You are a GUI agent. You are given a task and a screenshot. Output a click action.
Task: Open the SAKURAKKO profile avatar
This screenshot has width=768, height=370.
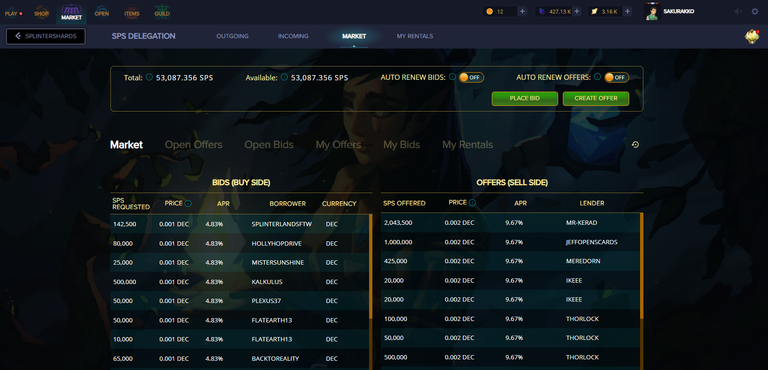click(652, 12)
